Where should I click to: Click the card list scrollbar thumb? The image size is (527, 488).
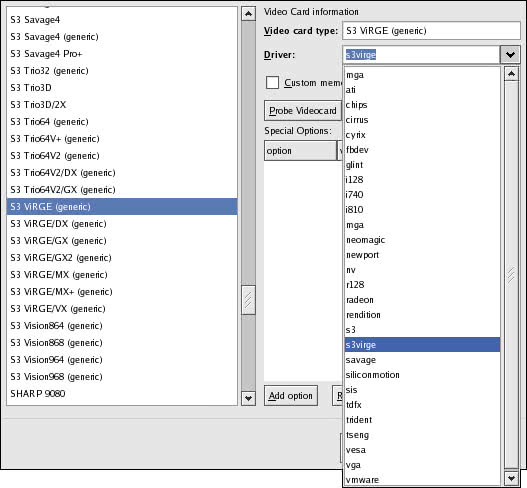[x=248, y=300]
